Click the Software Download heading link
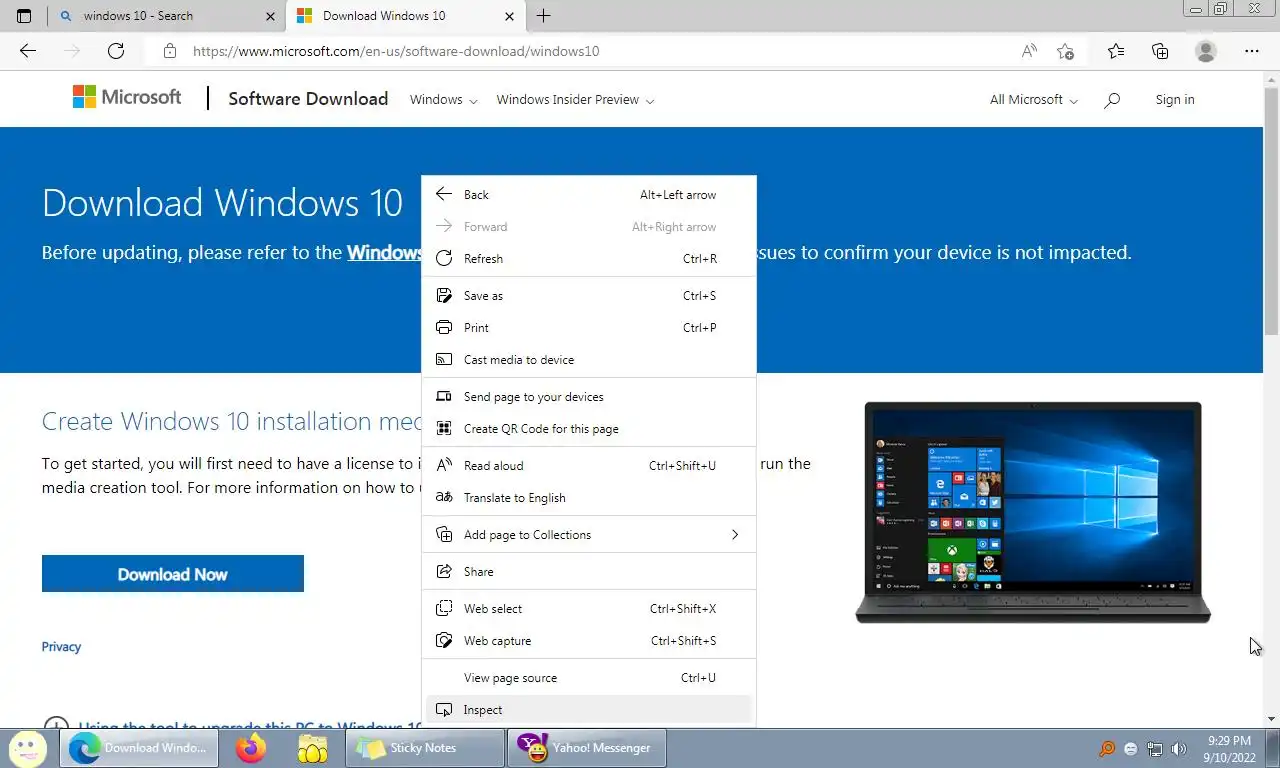 tap(308, 99)
